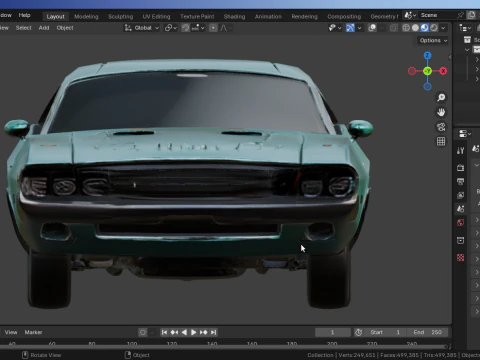Switch perspective/orthographic with the grid gizmo button
This screenshot has height=360, width=480.
click(x=441, y=141)
